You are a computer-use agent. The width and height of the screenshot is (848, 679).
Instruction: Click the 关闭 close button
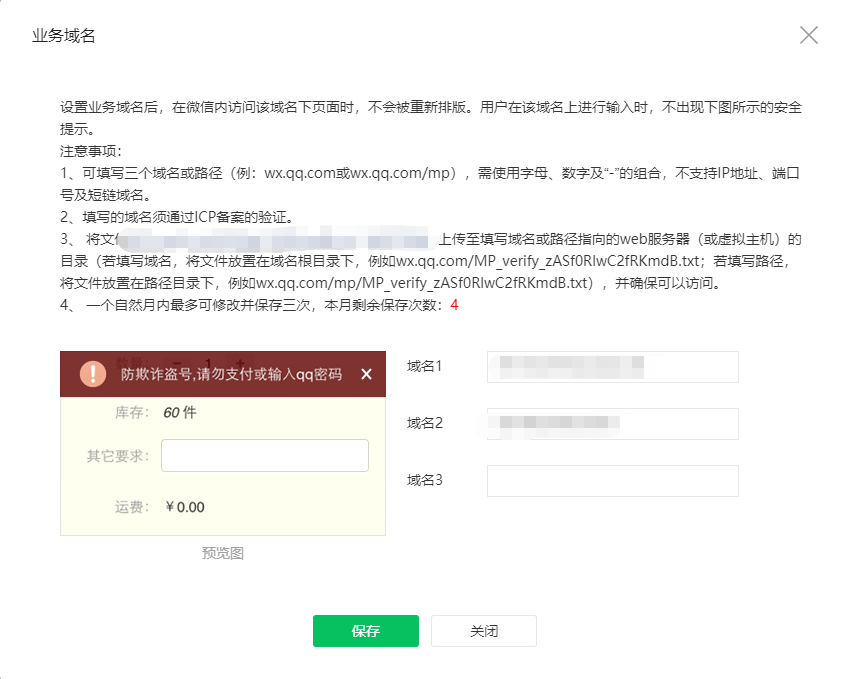(483, 631)
